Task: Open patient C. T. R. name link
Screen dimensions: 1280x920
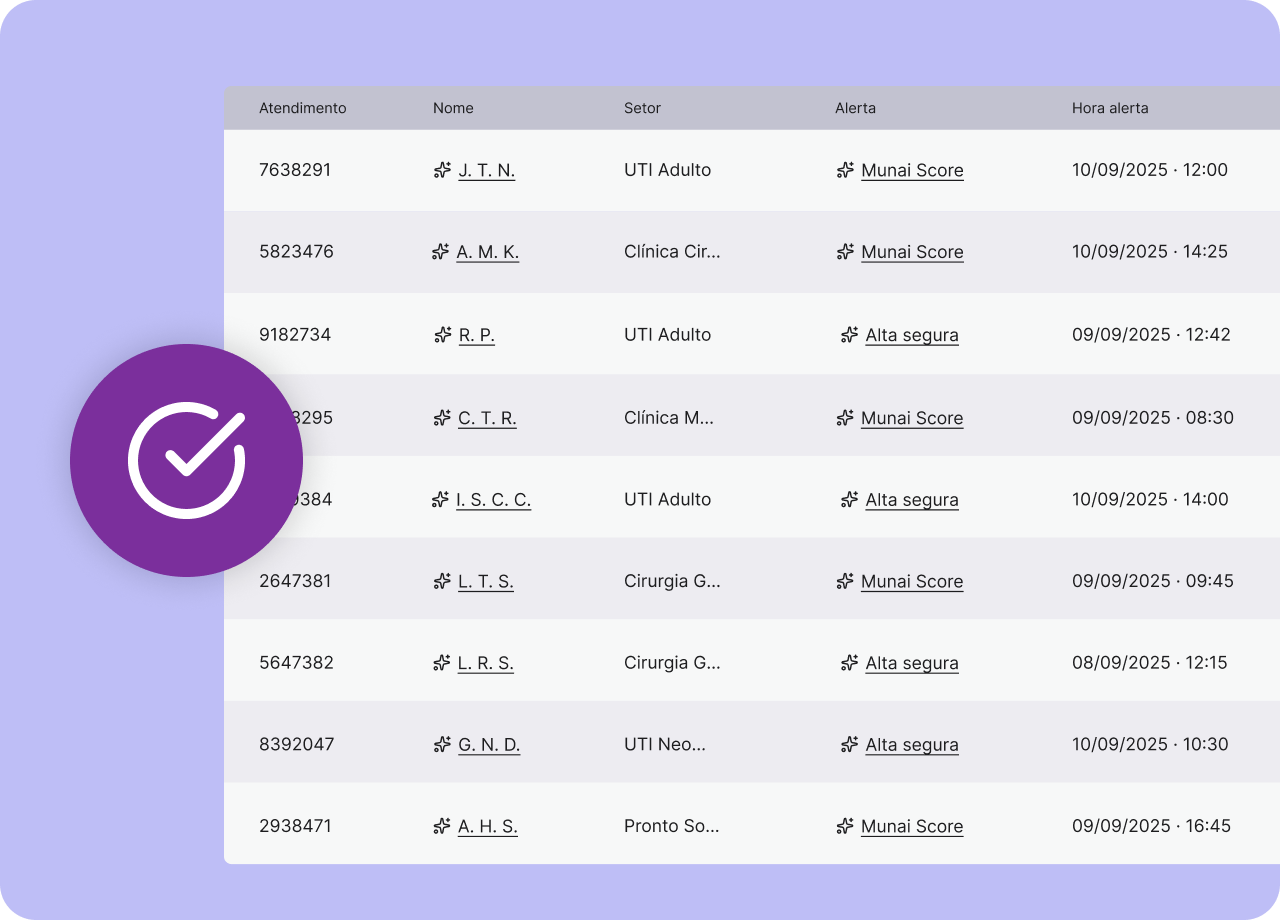Action: click(487, 418)
